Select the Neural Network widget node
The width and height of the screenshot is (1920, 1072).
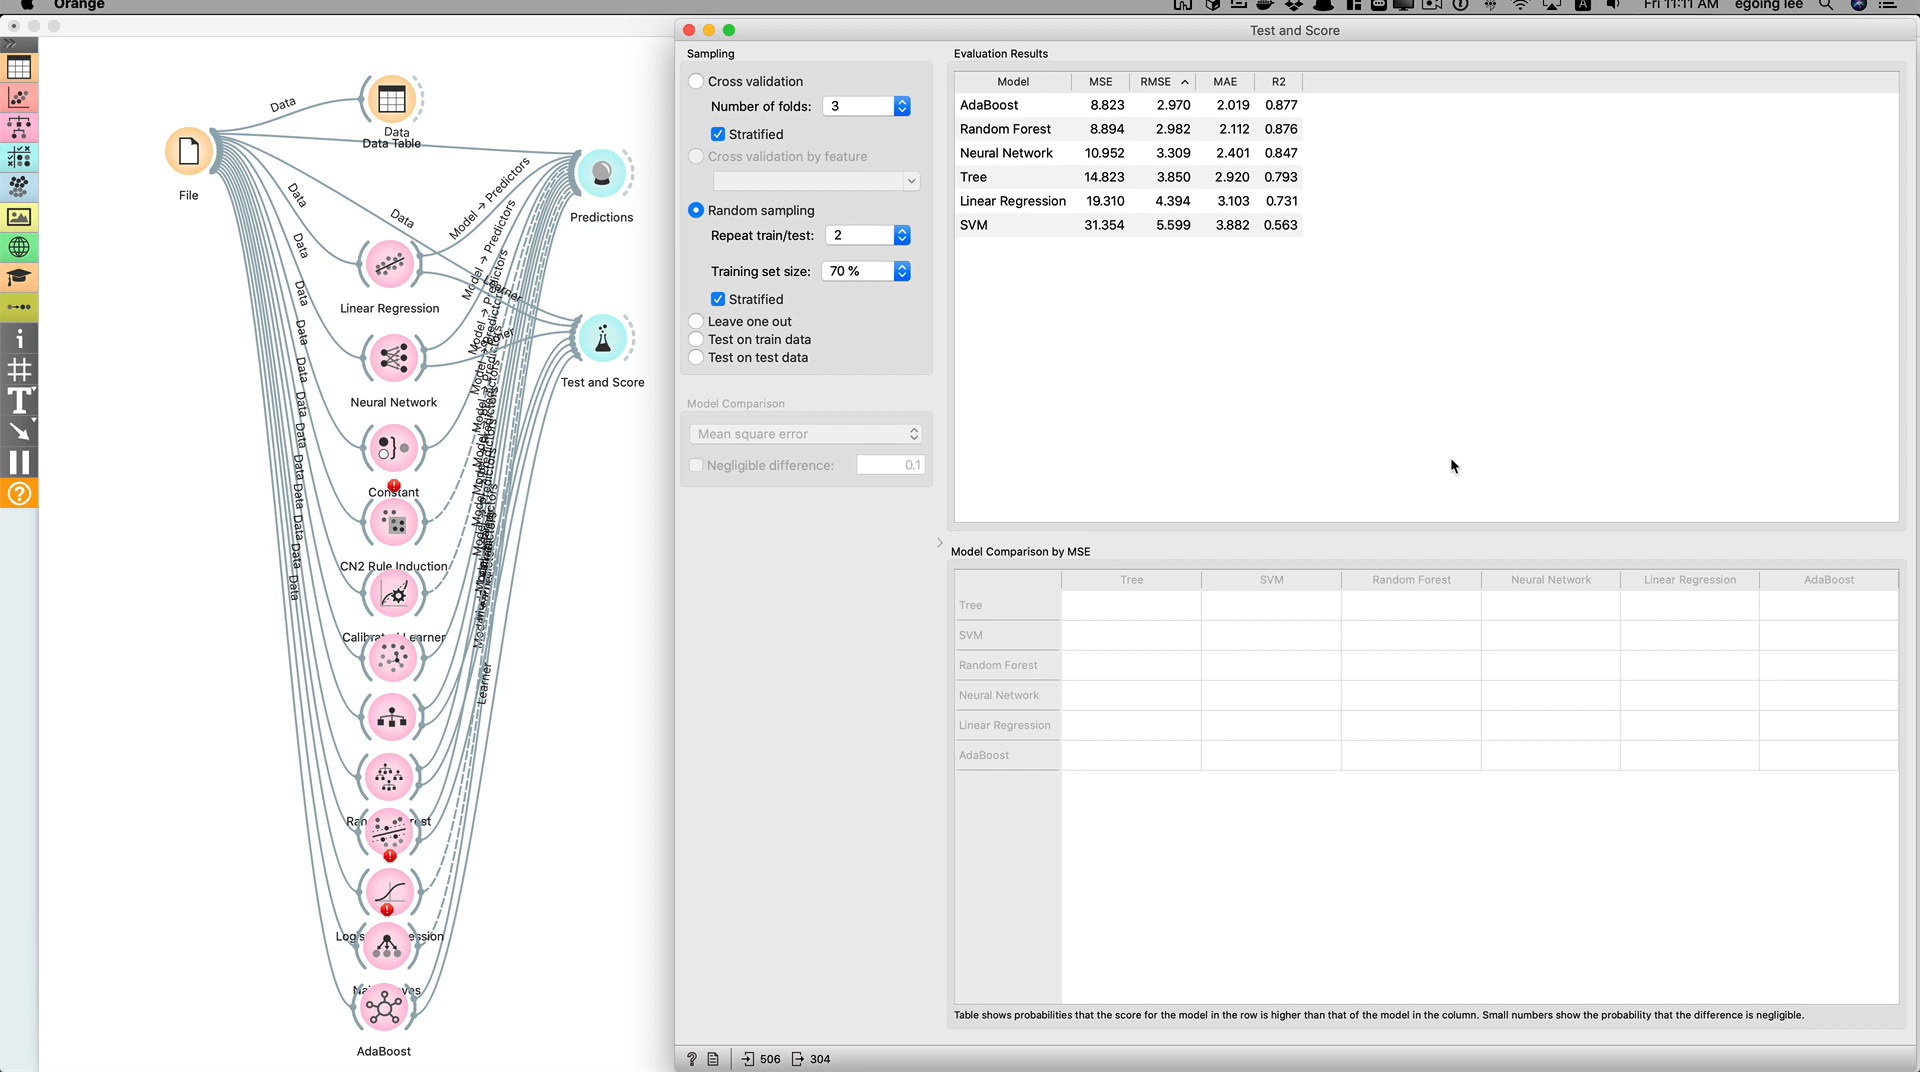pyautogui.click(x=394, y=358)
